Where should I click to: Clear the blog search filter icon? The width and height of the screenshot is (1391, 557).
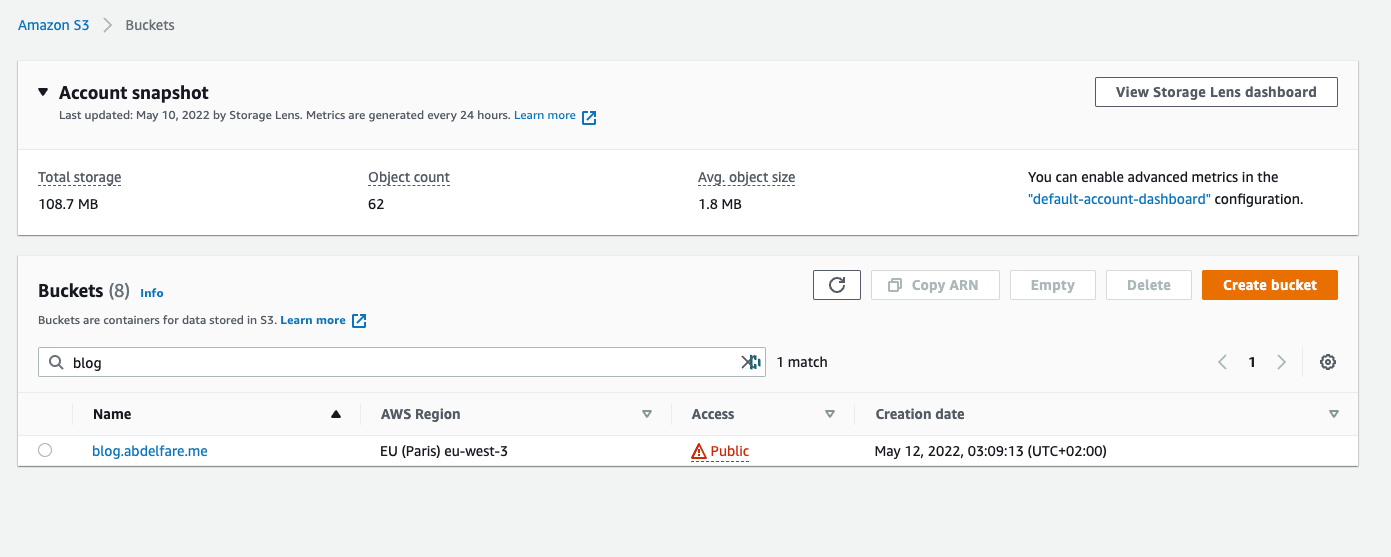click(750, 362)
